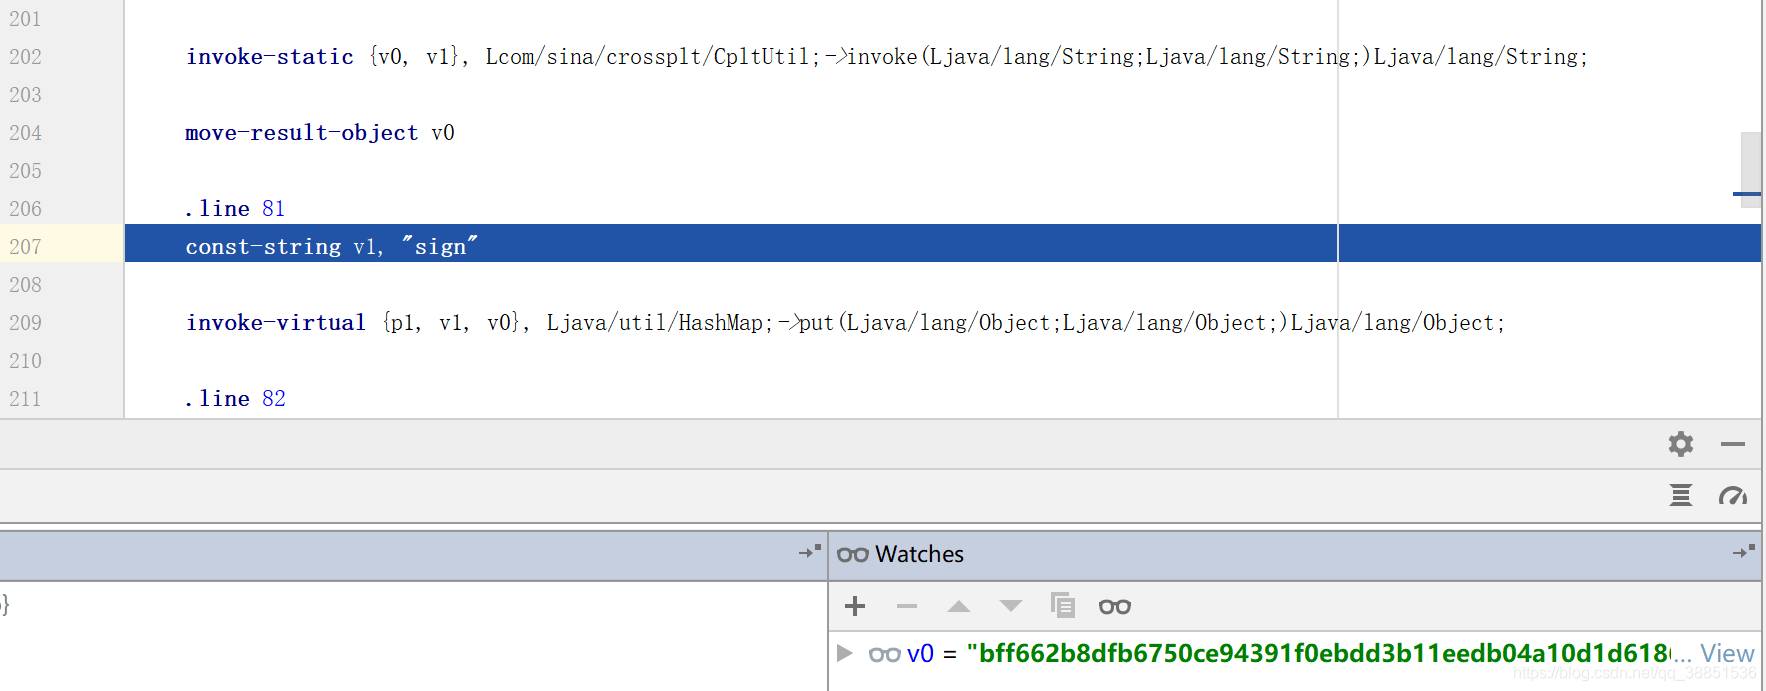Toggle show watches in variables glasses icon
Screen dimensions: 1766x691
click(1115, 606)
